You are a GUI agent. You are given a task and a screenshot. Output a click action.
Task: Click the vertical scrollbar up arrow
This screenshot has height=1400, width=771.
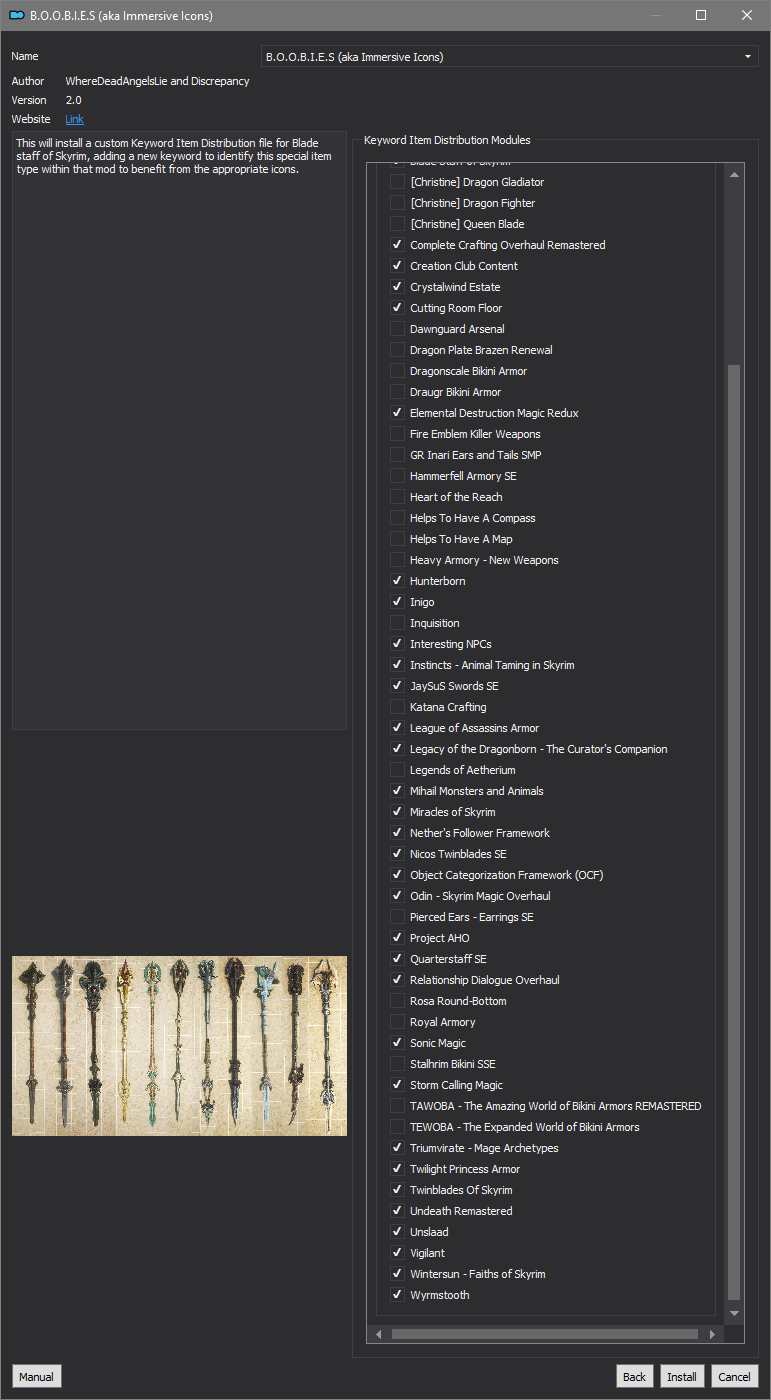coord(735,174)
